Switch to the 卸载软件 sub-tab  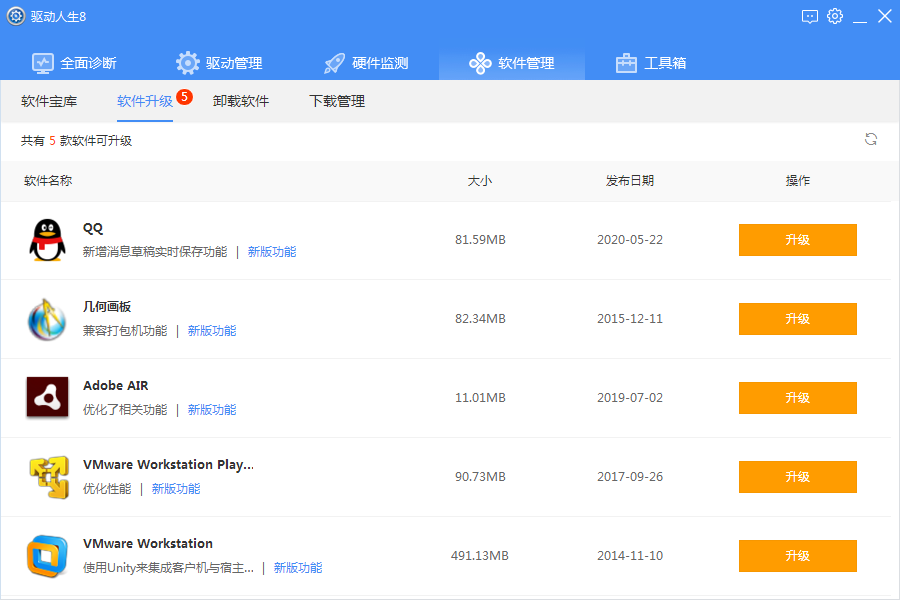[241, 101]
